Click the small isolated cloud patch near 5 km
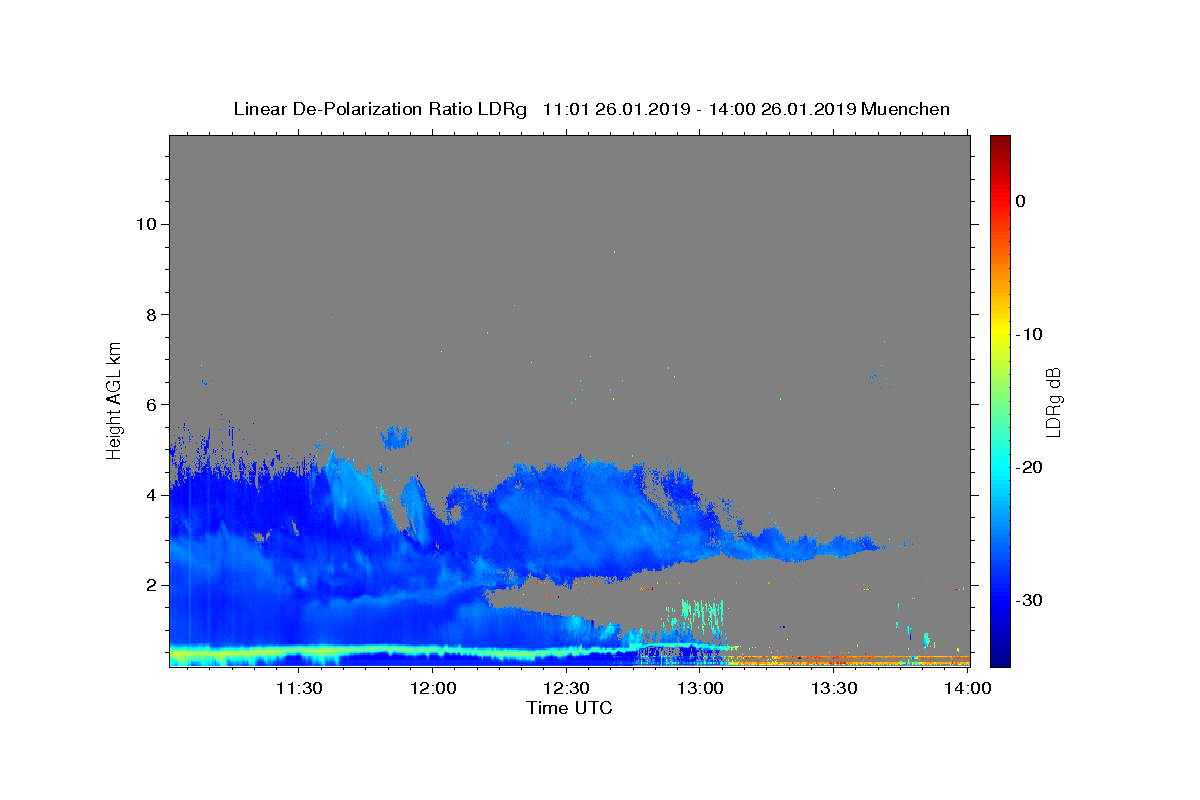 (397, 436)
